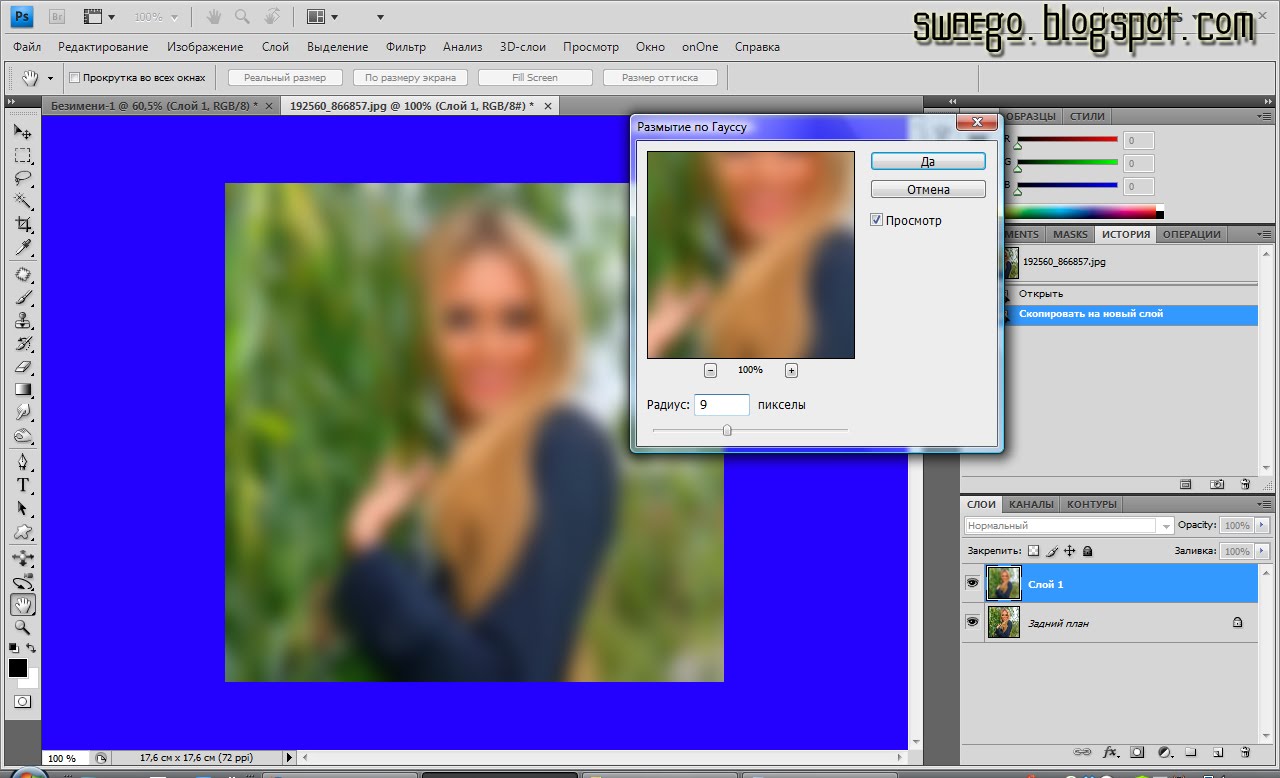The width and height of the screenshot is (1280, 778).
Task: Switch to the 'Безимени-1' document tab
Action: point(160,105)
